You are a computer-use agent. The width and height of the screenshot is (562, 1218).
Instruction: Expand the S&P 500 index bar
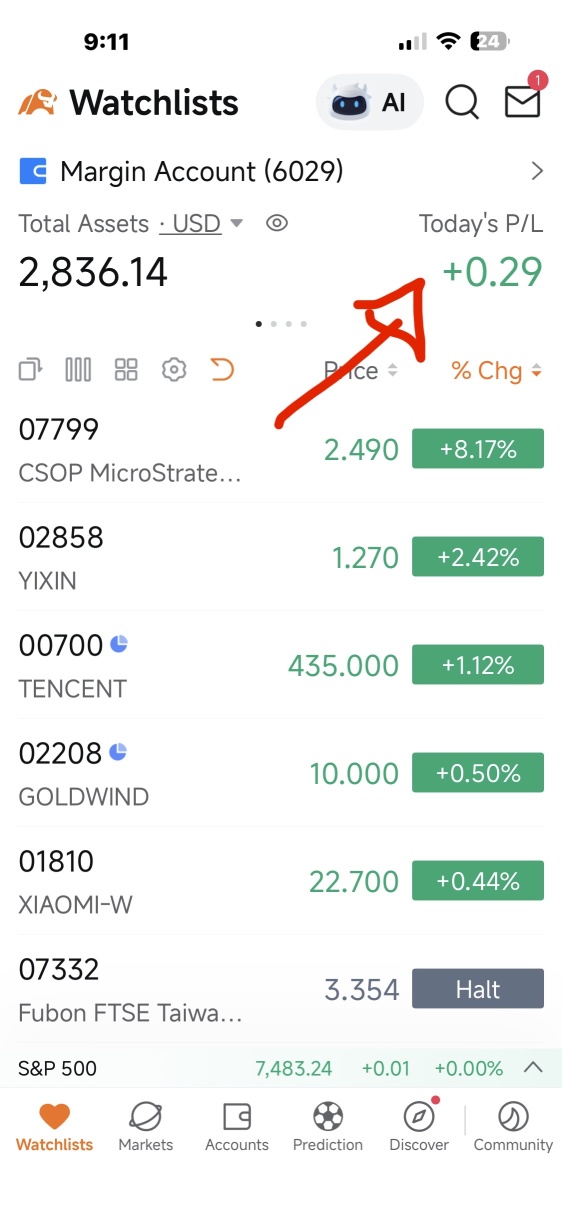pyautogui.click(x=534, y=1068)
